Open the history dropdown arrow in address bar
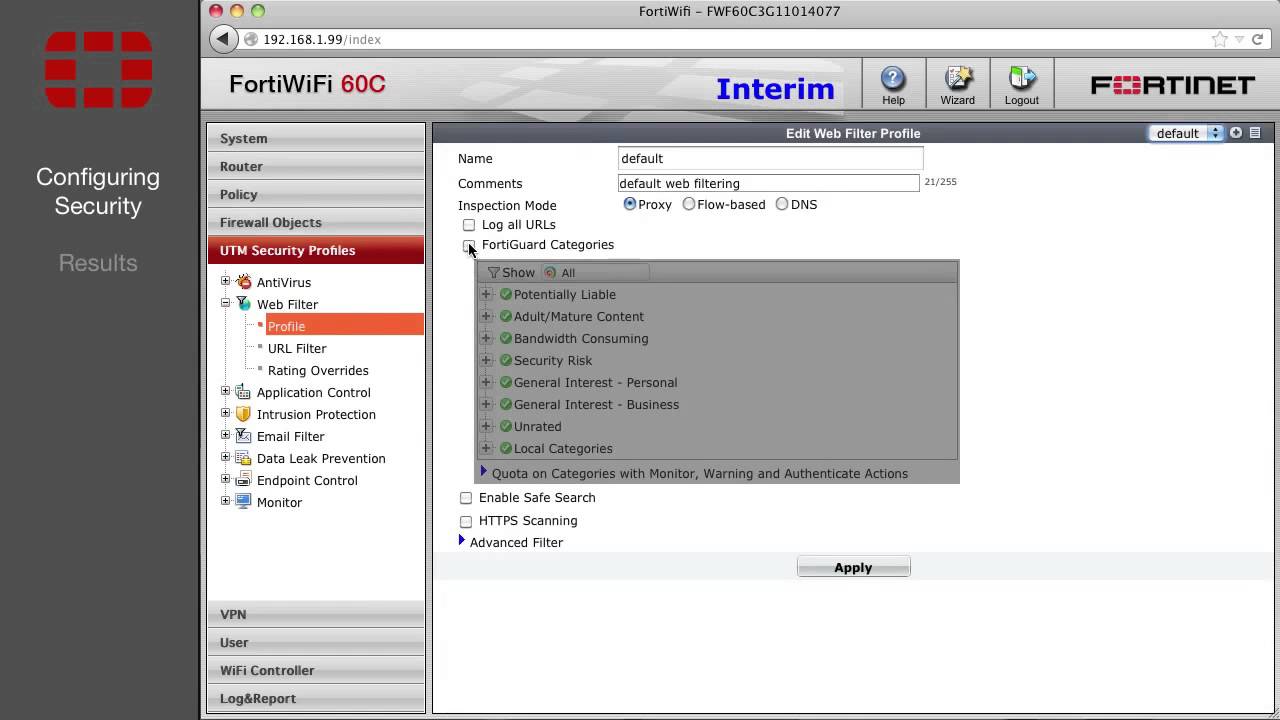This screenshot has height=720, width=1280. point(1240,39)
